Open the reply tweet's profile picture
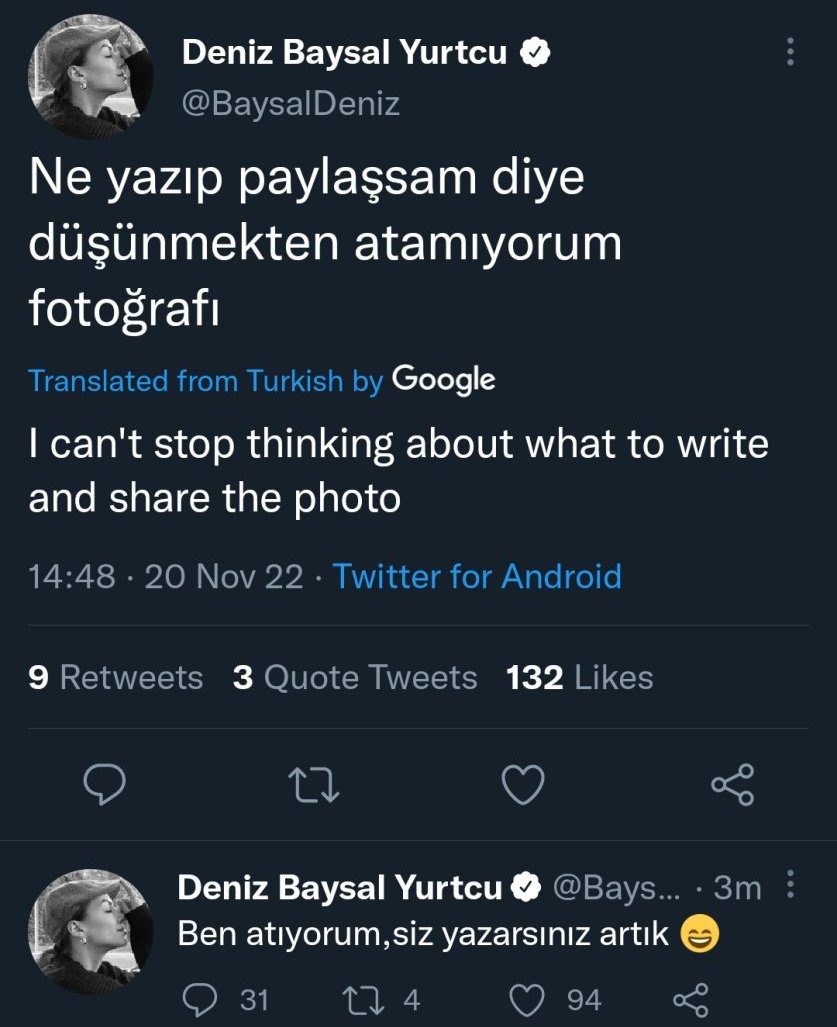The width and height of the screenshot is (837, 1027). point(91,932)
